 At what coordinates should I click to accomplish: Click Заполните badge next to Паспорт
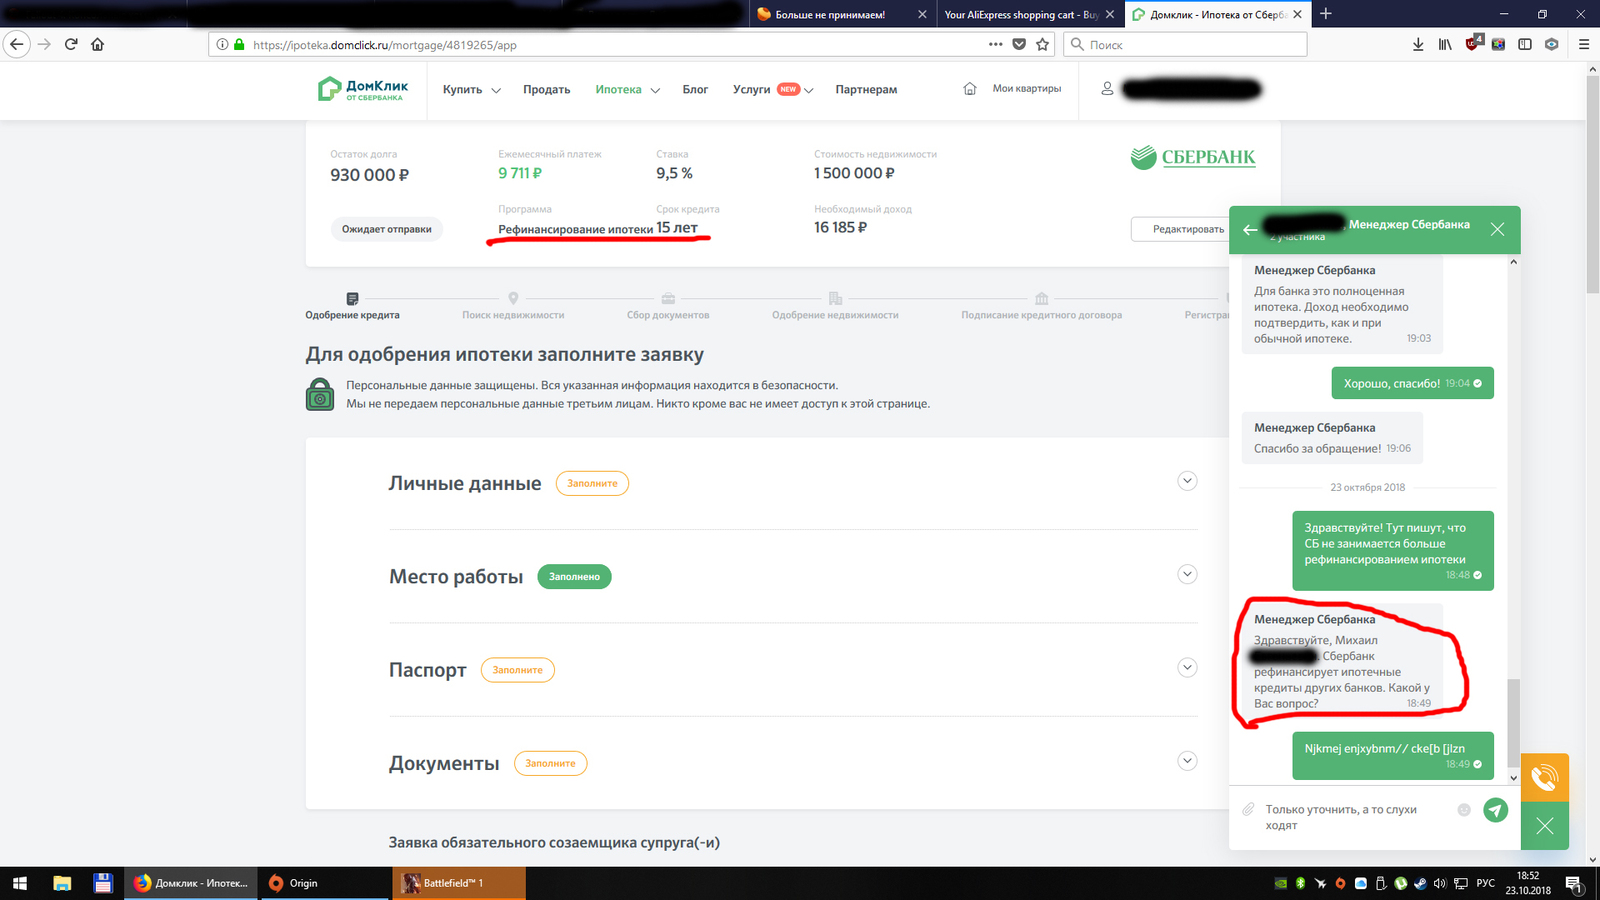click(517, 670)
